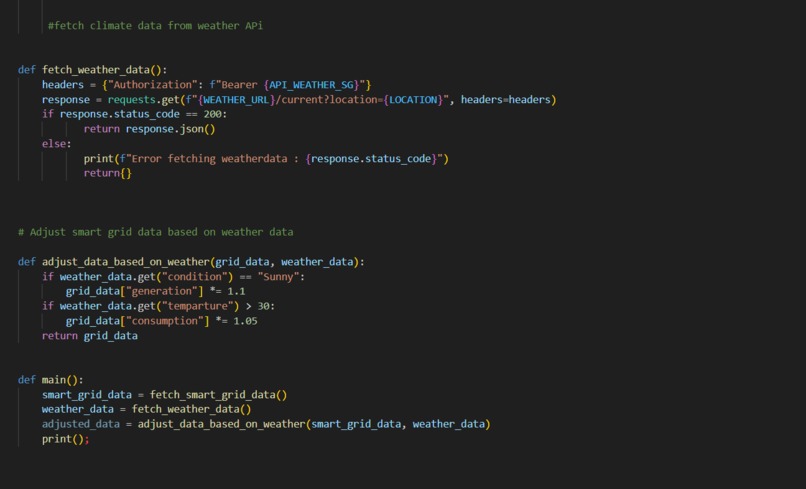Click the 'headers' variable in the Authorization assignment line

pos(63,85)
